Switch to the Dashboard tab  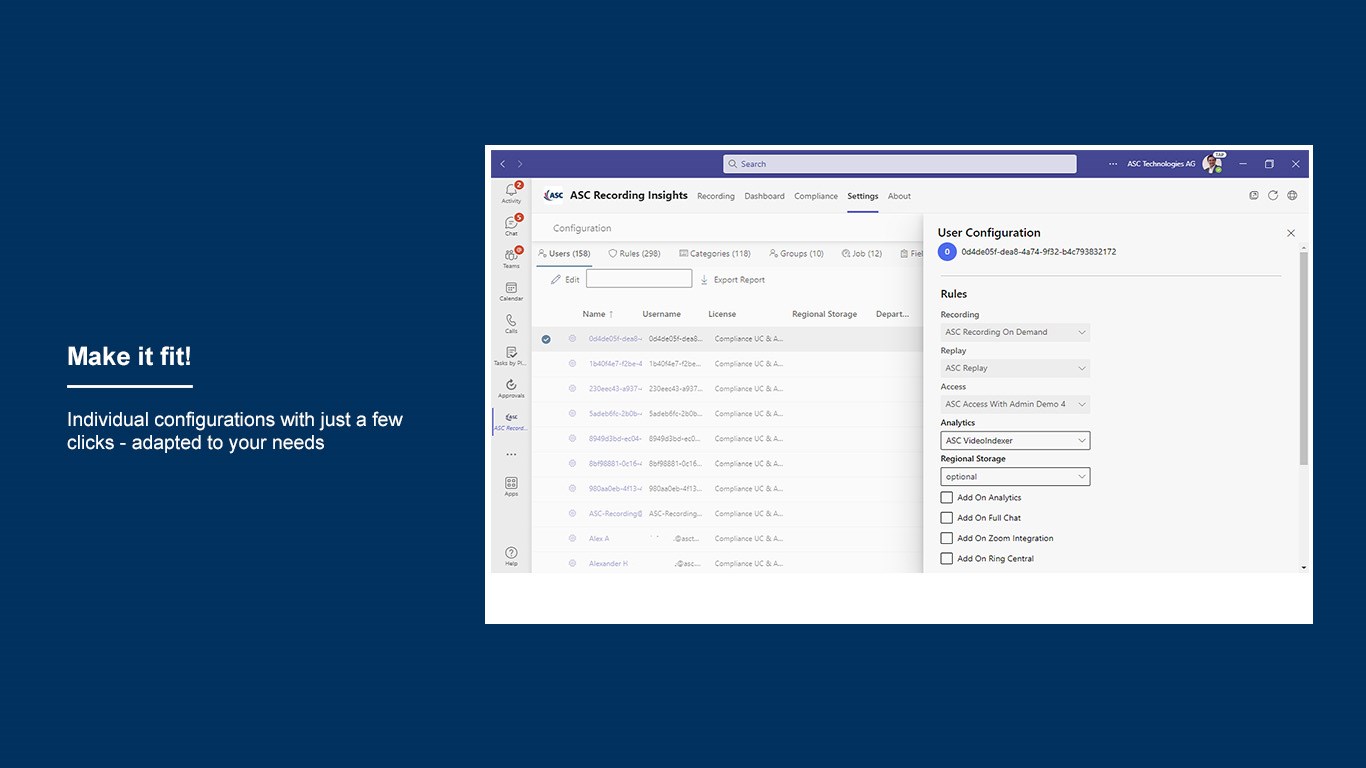click(x=764, y=196)
